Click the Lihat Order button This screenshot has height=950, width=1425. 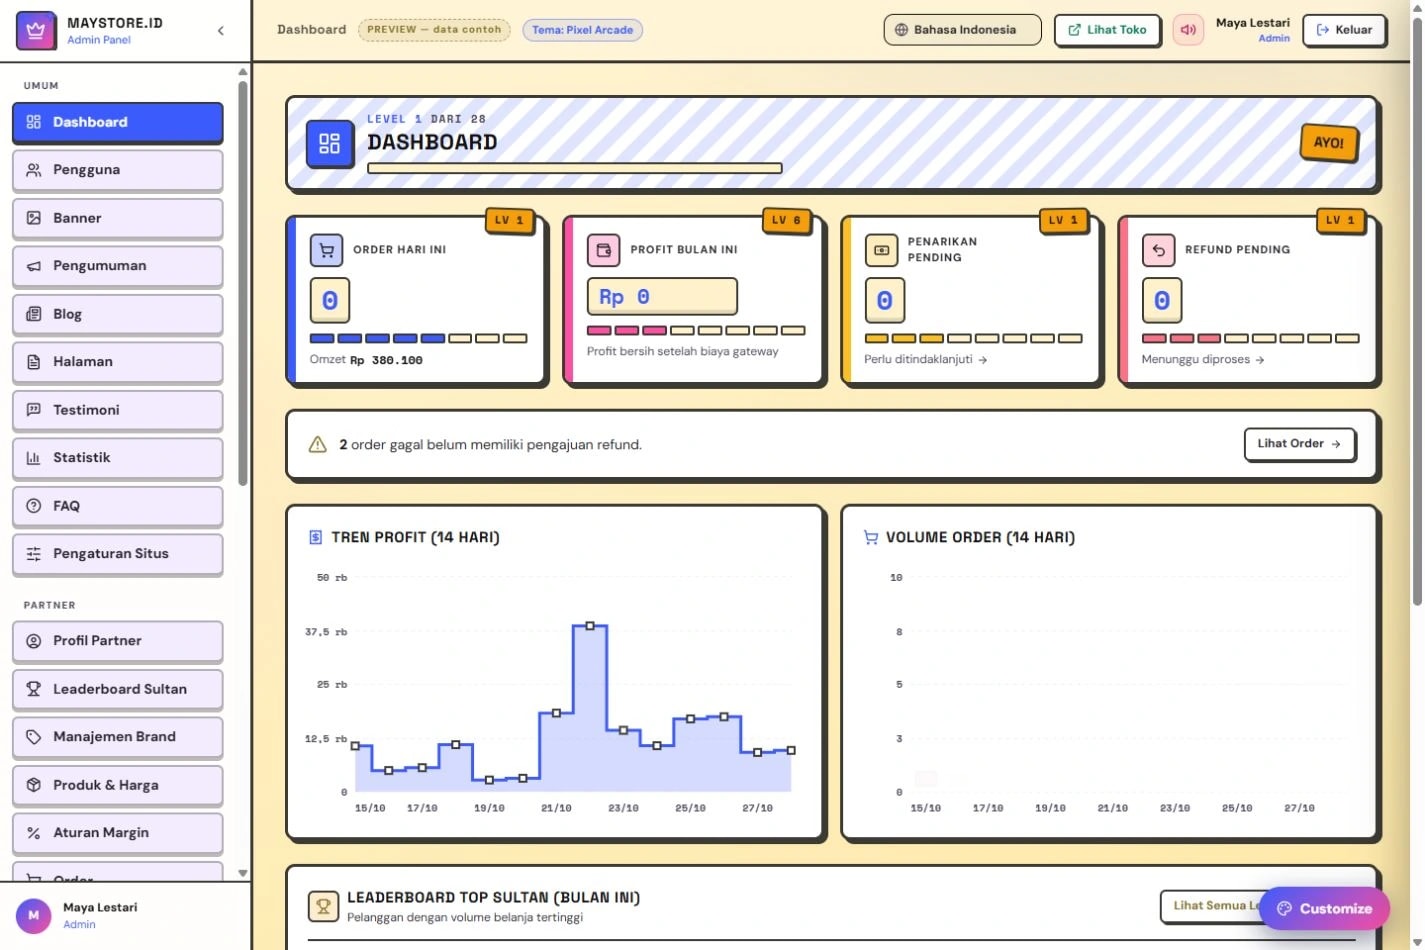1300,444
